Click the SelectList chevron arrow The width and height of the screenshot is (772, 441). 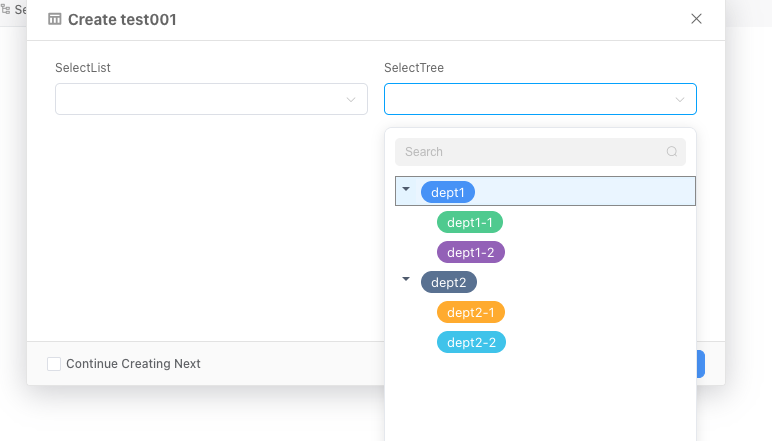351,99
